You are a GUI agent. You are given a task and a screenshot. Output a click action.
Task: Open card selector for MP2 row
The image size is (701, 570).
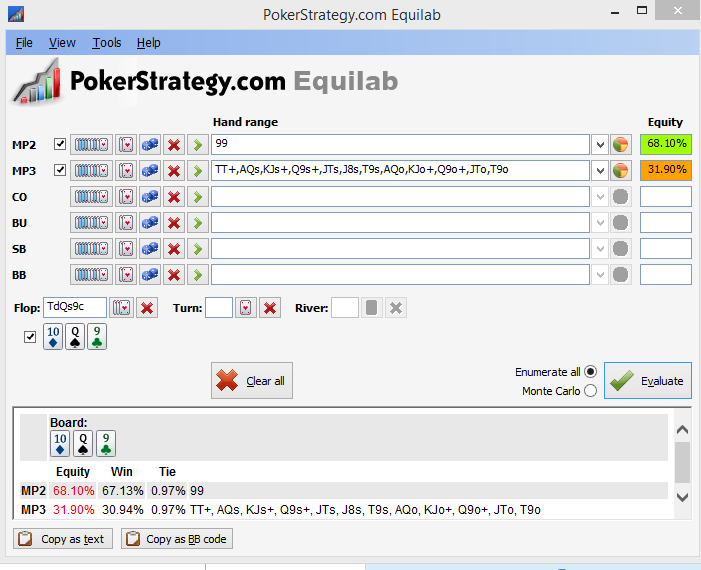click(x=126, y=144)
